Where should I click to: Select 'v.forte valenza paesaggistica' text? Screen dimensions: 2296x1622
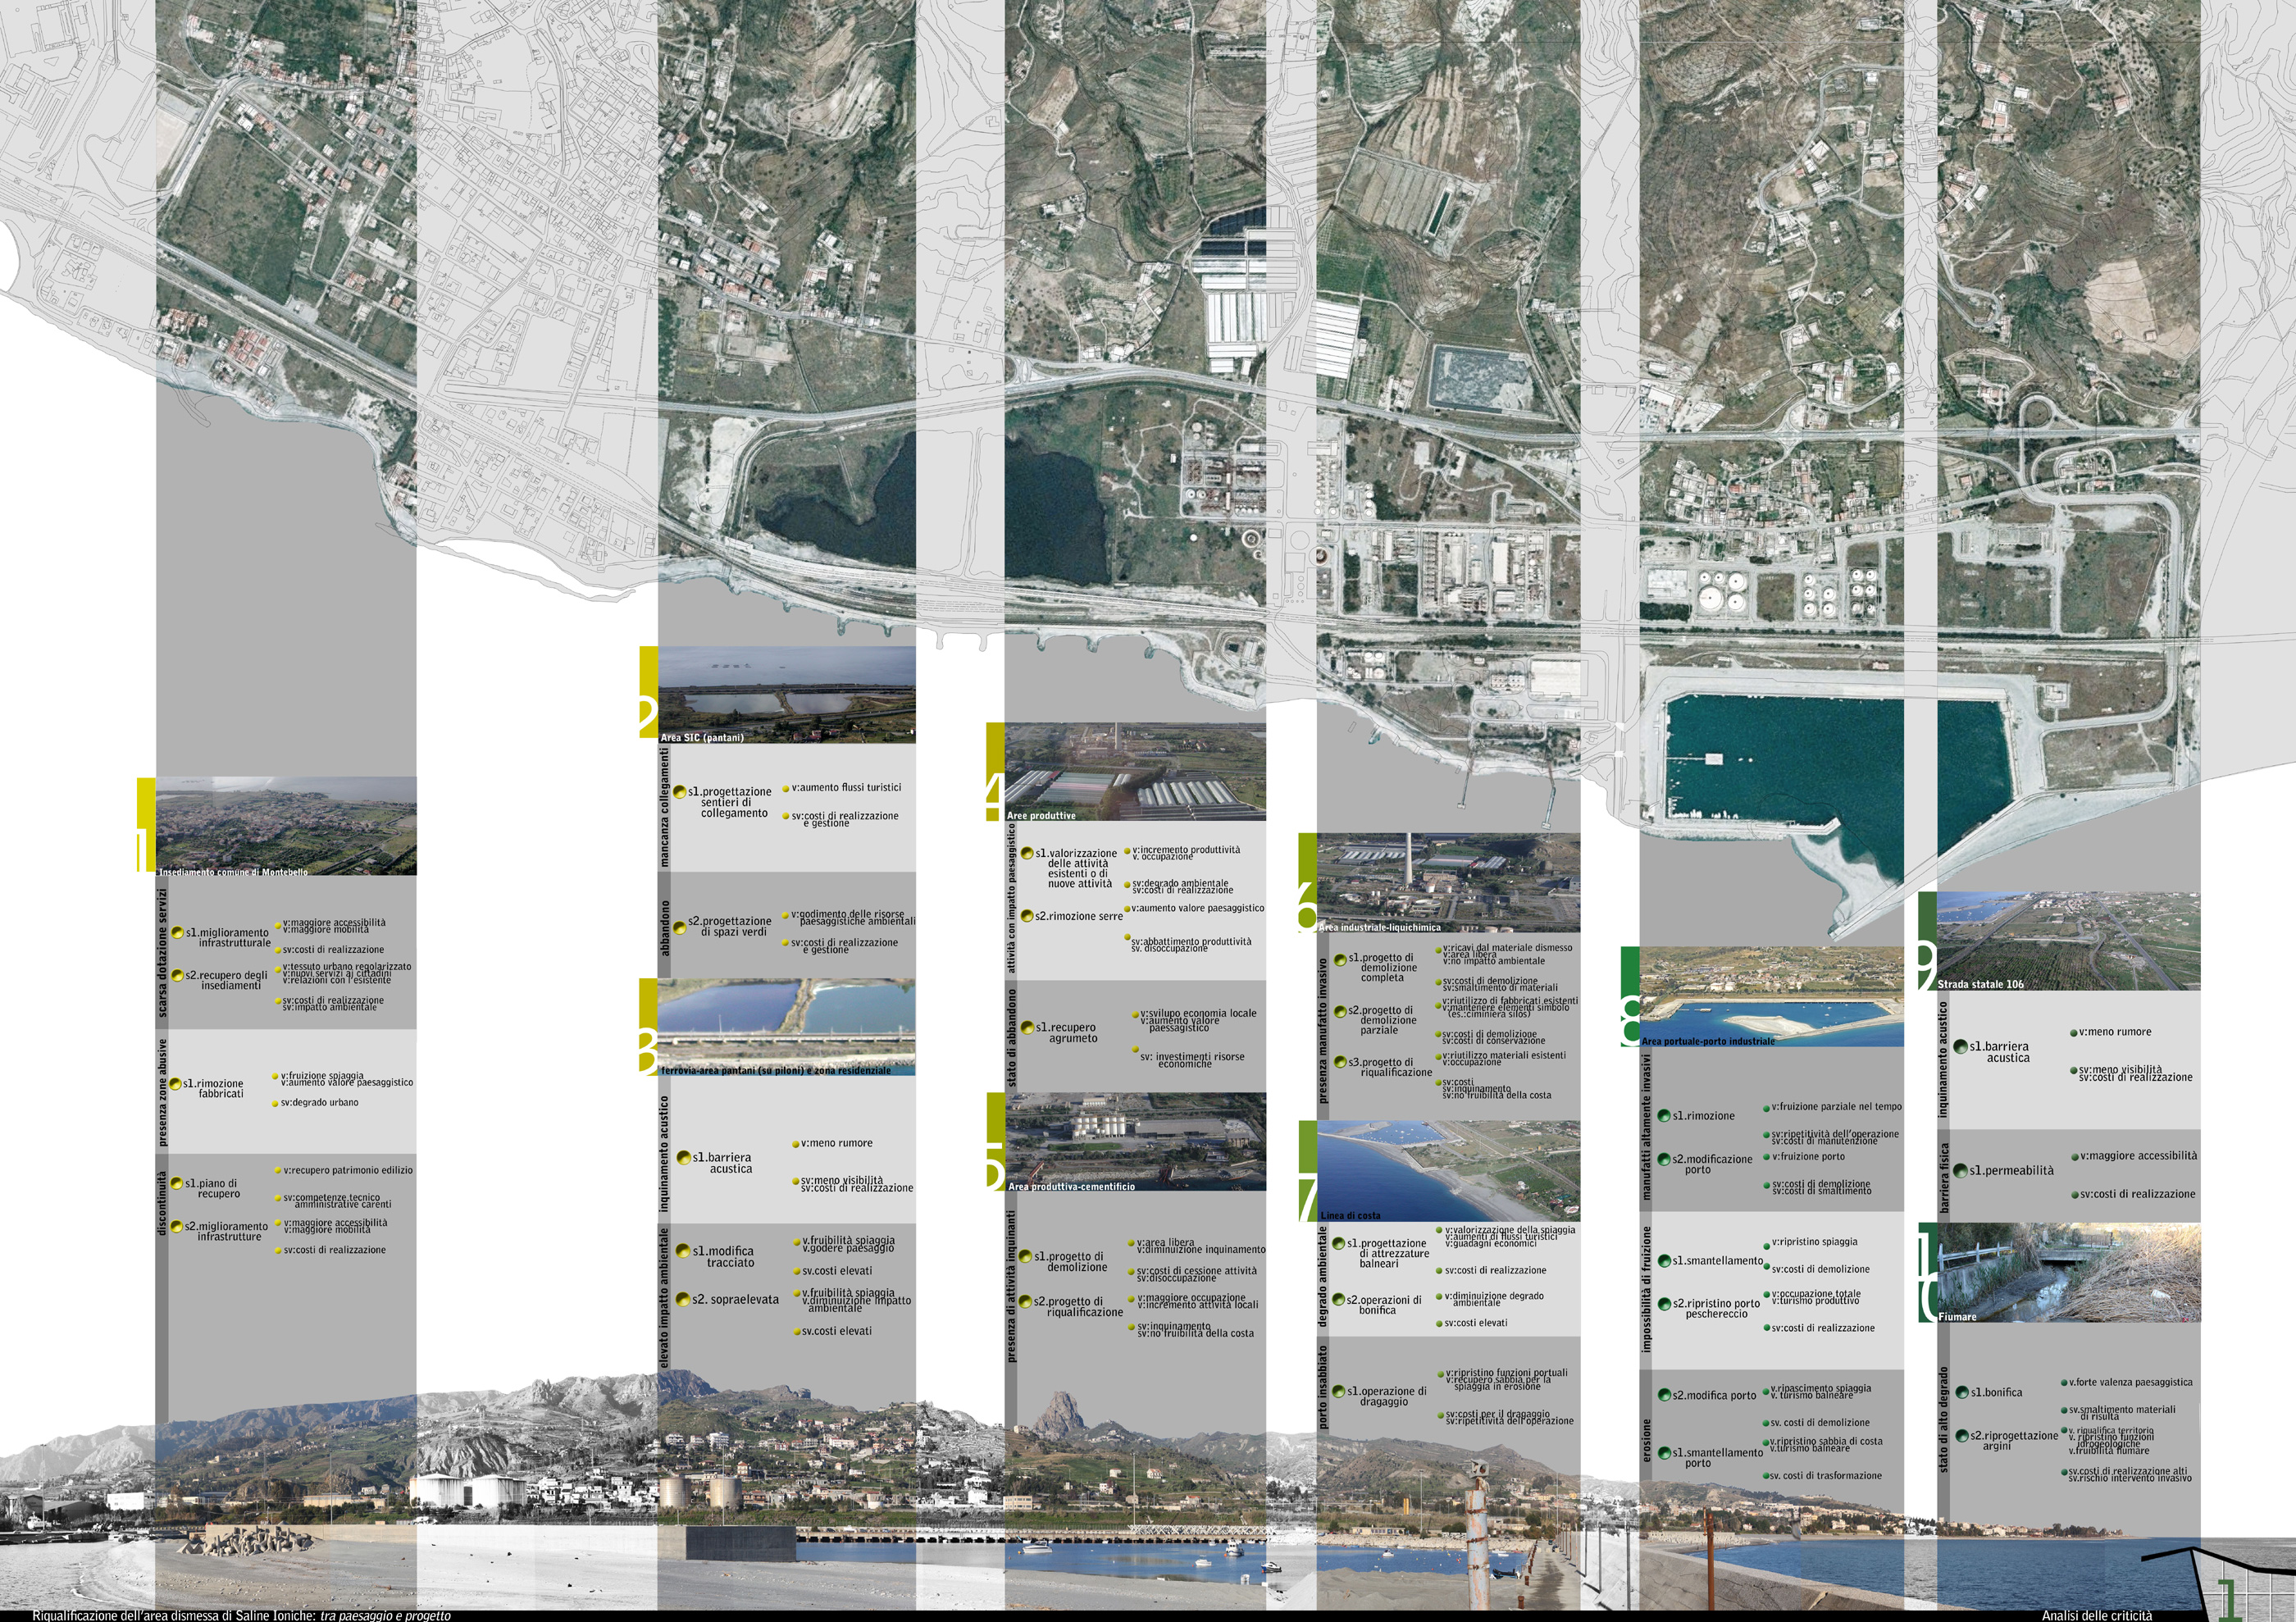(x=2131, y=1383)
